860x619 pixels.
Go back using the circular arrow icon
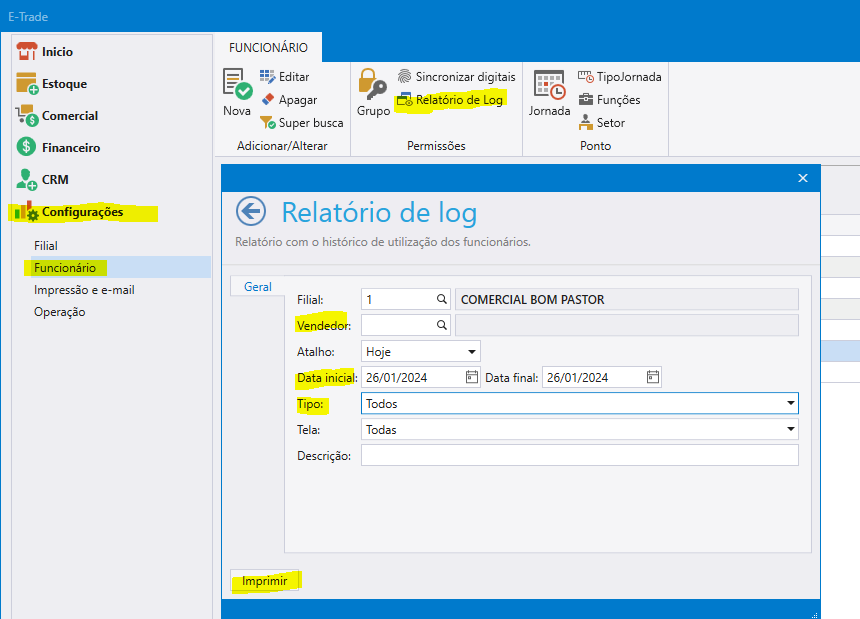[x=251, y=212]
